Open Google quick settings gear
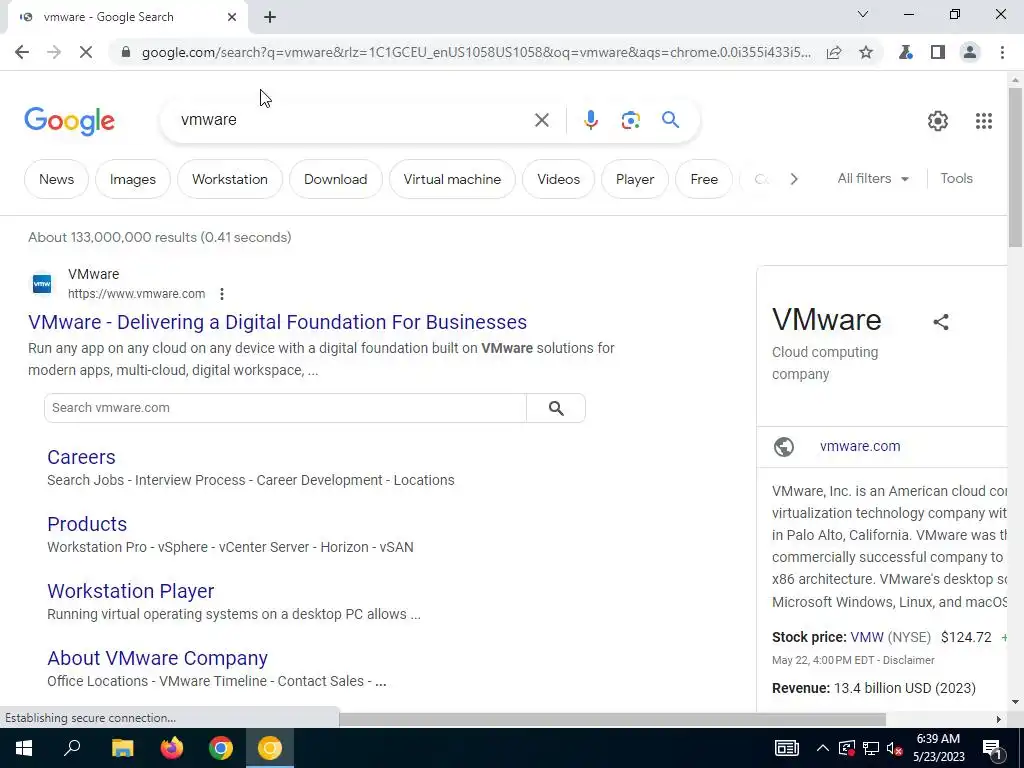Viewport: 1024px width, 768px height. [938, 121]
